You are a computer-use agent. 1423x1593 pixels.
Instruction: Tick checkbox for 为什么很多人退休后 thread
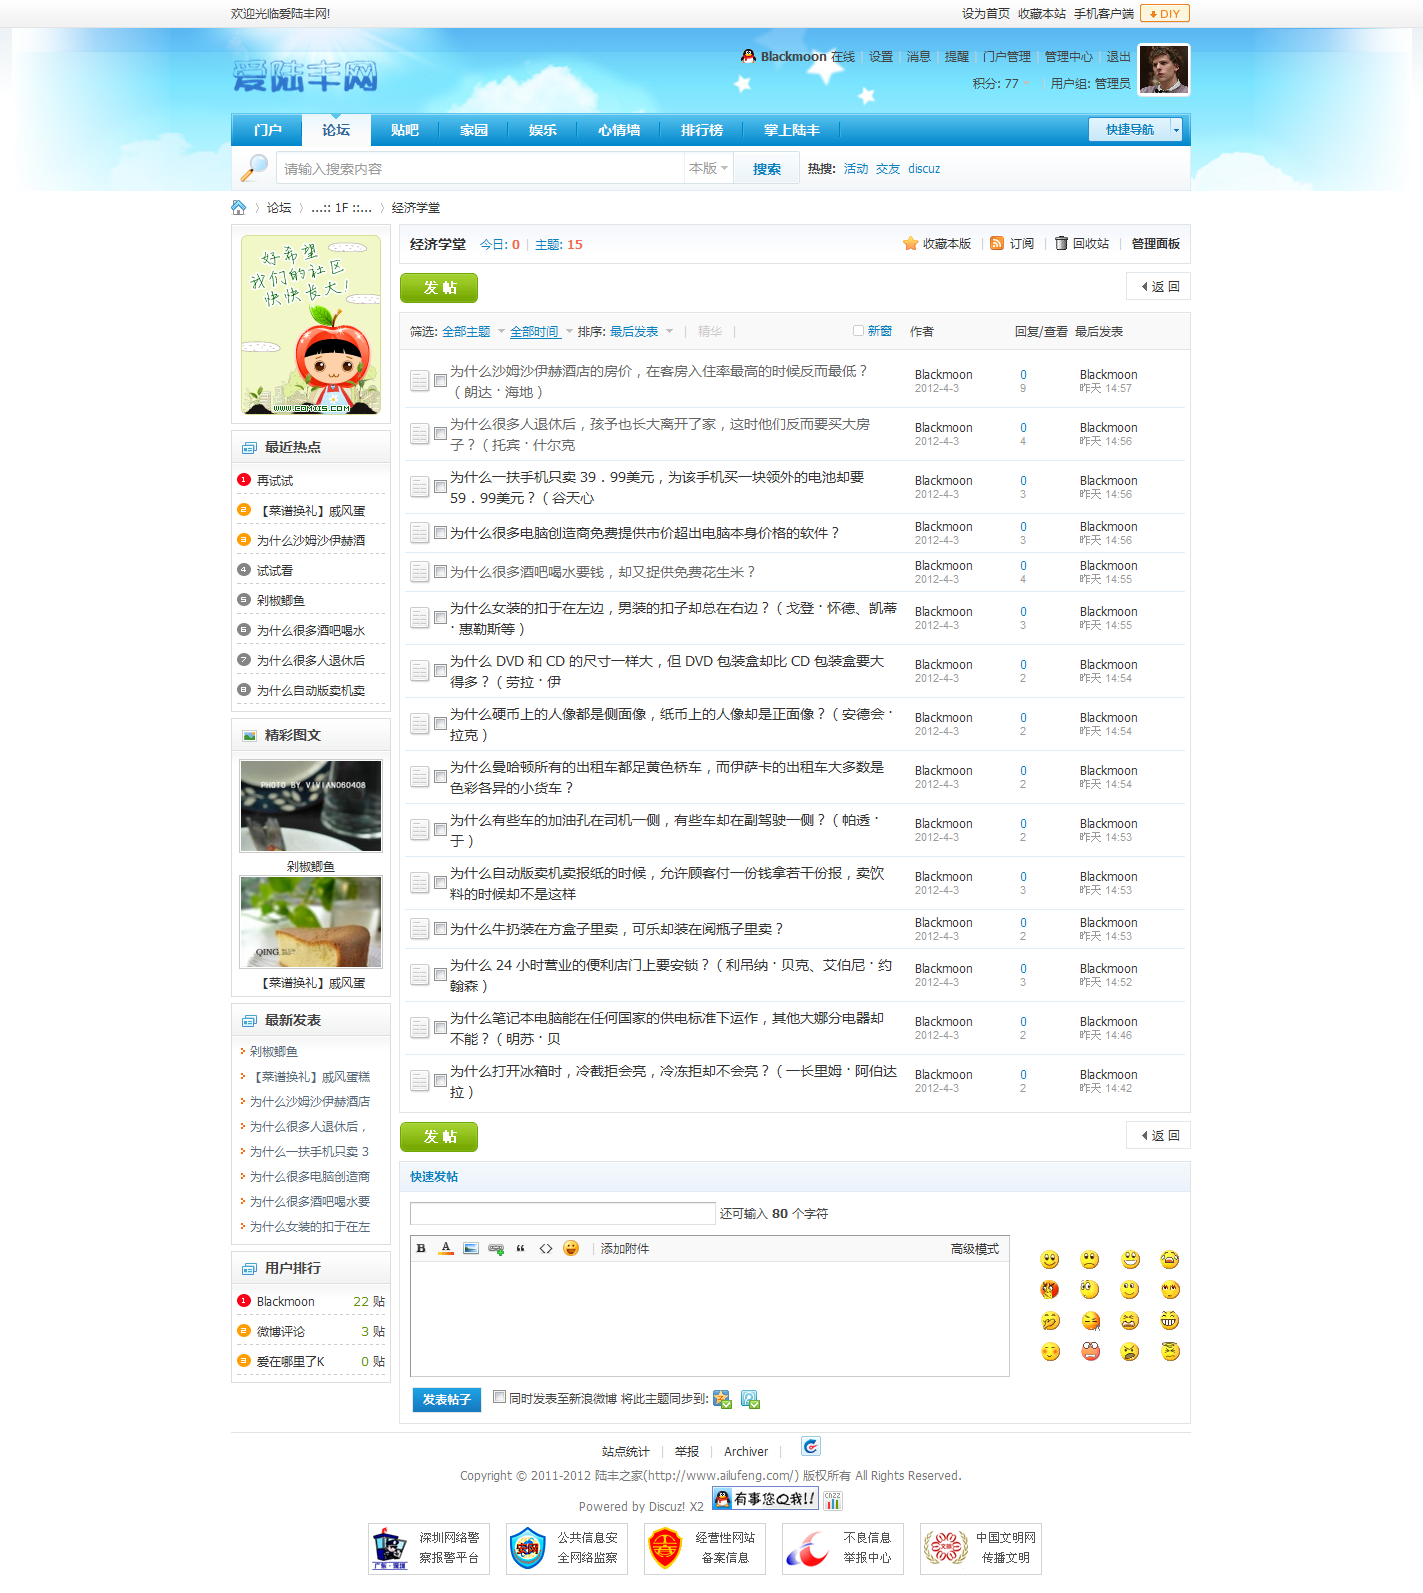440,434
